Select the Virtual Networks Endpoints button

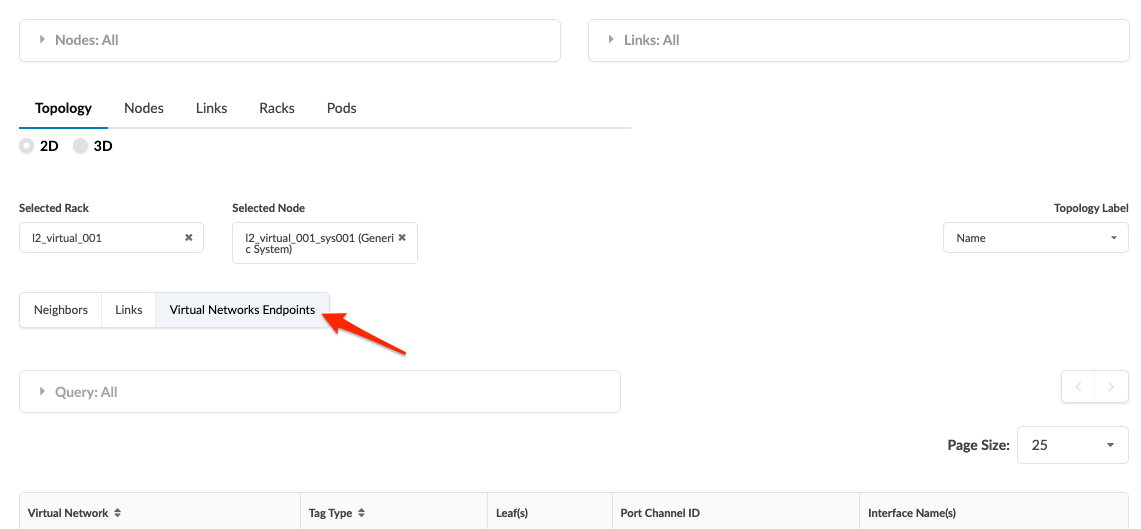[x=242, y=310]
